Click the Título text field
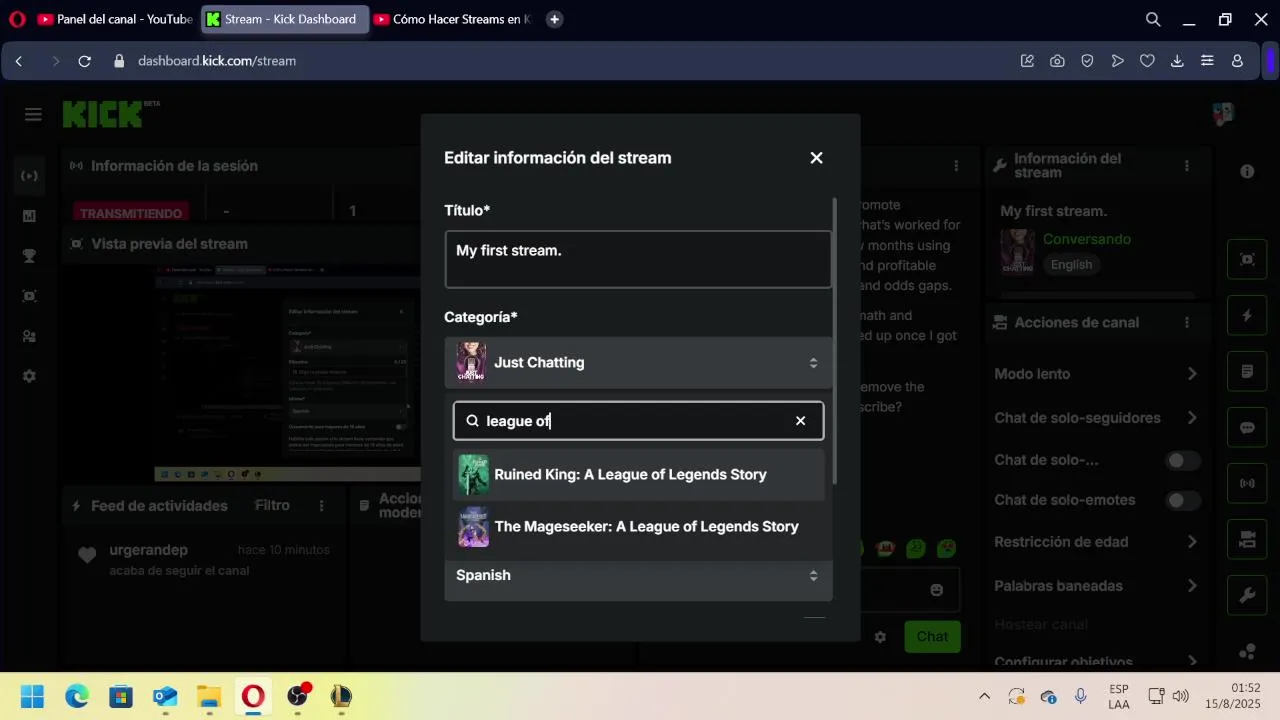1280x720 pixels. (638, 260)
